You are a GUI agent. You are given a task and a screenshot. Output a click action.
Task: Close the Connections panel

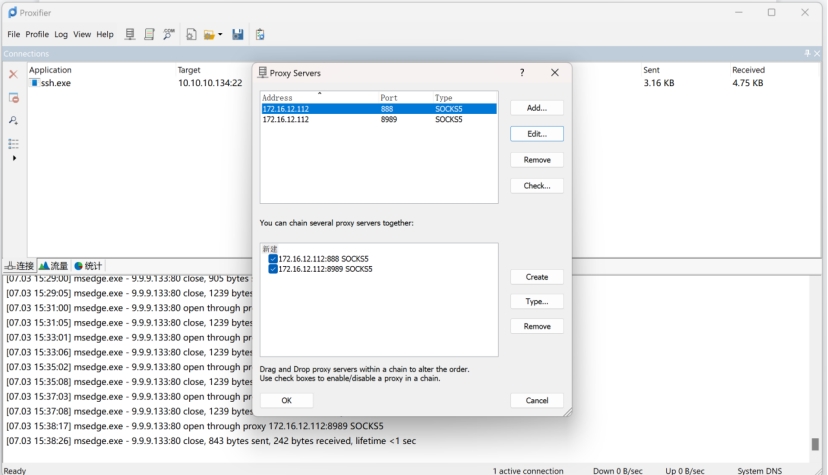(x=817, y=53)
